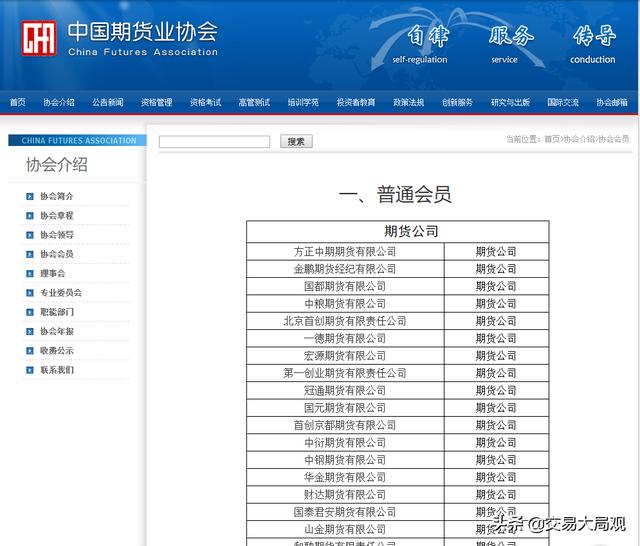Select table cell 金鹏期货经纪有限公司
Image resolution: width=640 pixels, height=546 pixels.
tap(345, 269)
